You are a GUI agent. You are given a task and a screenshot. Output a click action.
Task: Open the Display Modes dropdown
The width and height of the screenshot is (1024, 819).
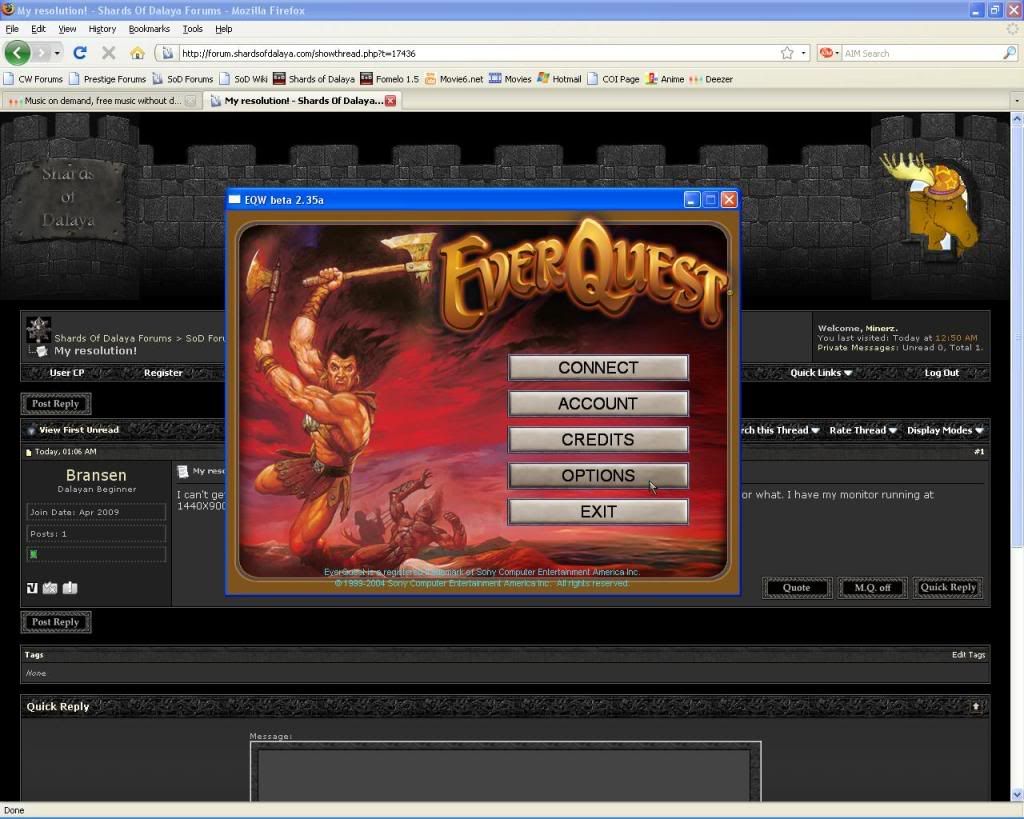pos(945,430)
